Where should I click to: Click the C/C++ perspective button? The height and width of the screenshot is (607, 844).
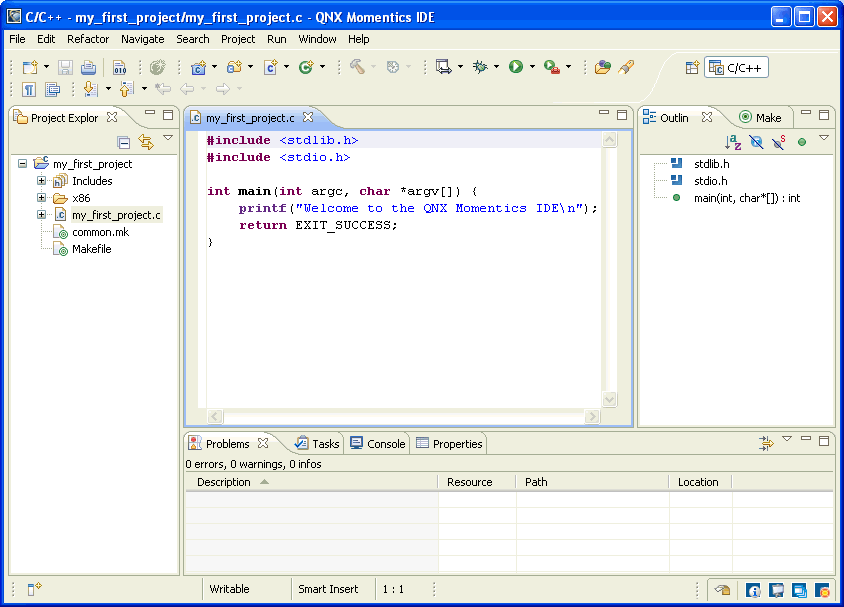736,67
